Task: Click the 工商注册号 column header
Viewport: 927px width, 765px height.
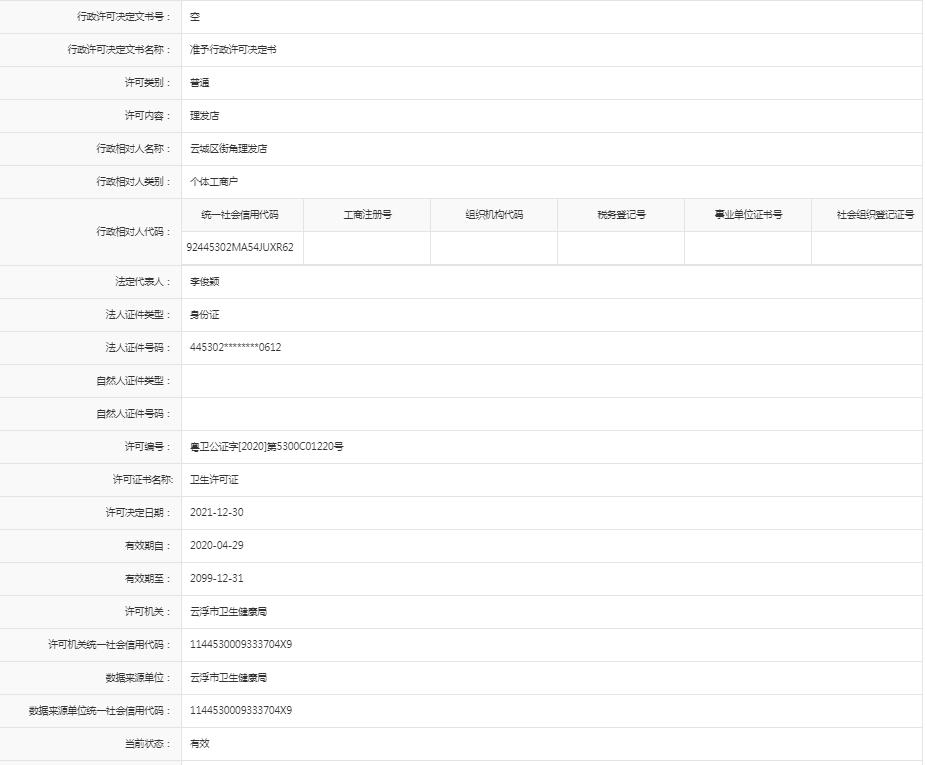Action: pos(367,215)
